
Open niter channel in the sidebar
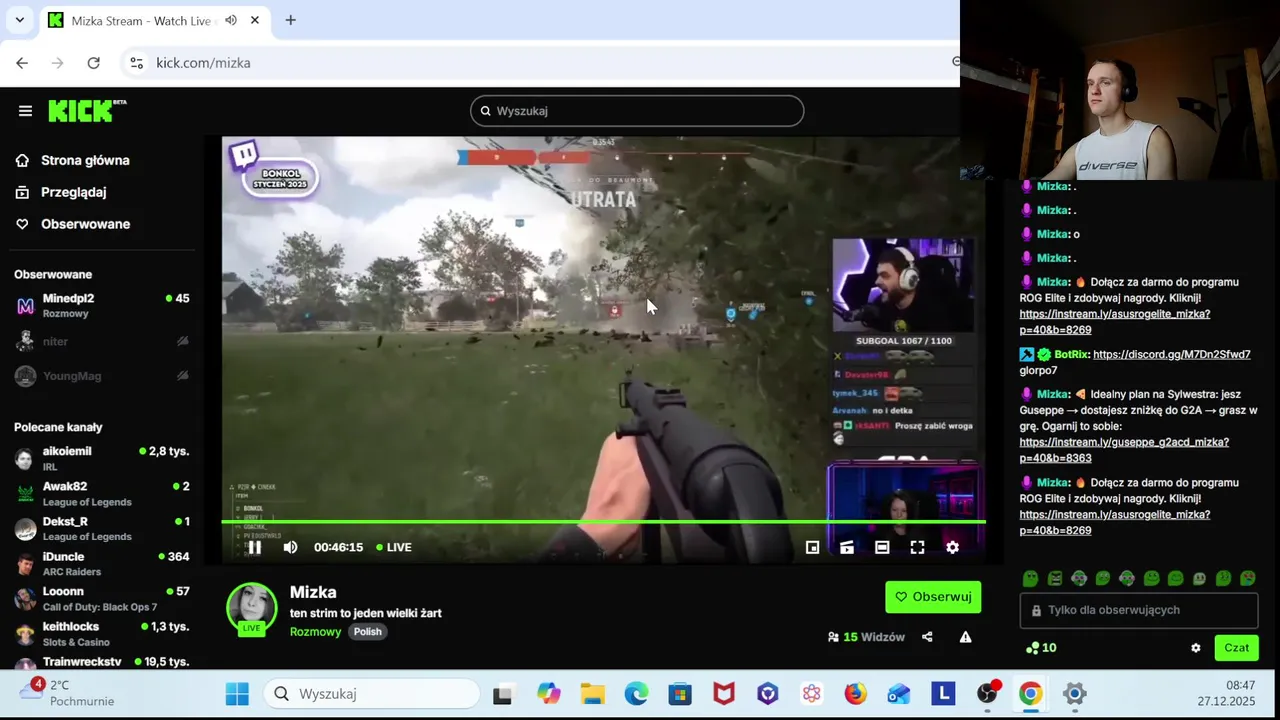tap(100, 341)
